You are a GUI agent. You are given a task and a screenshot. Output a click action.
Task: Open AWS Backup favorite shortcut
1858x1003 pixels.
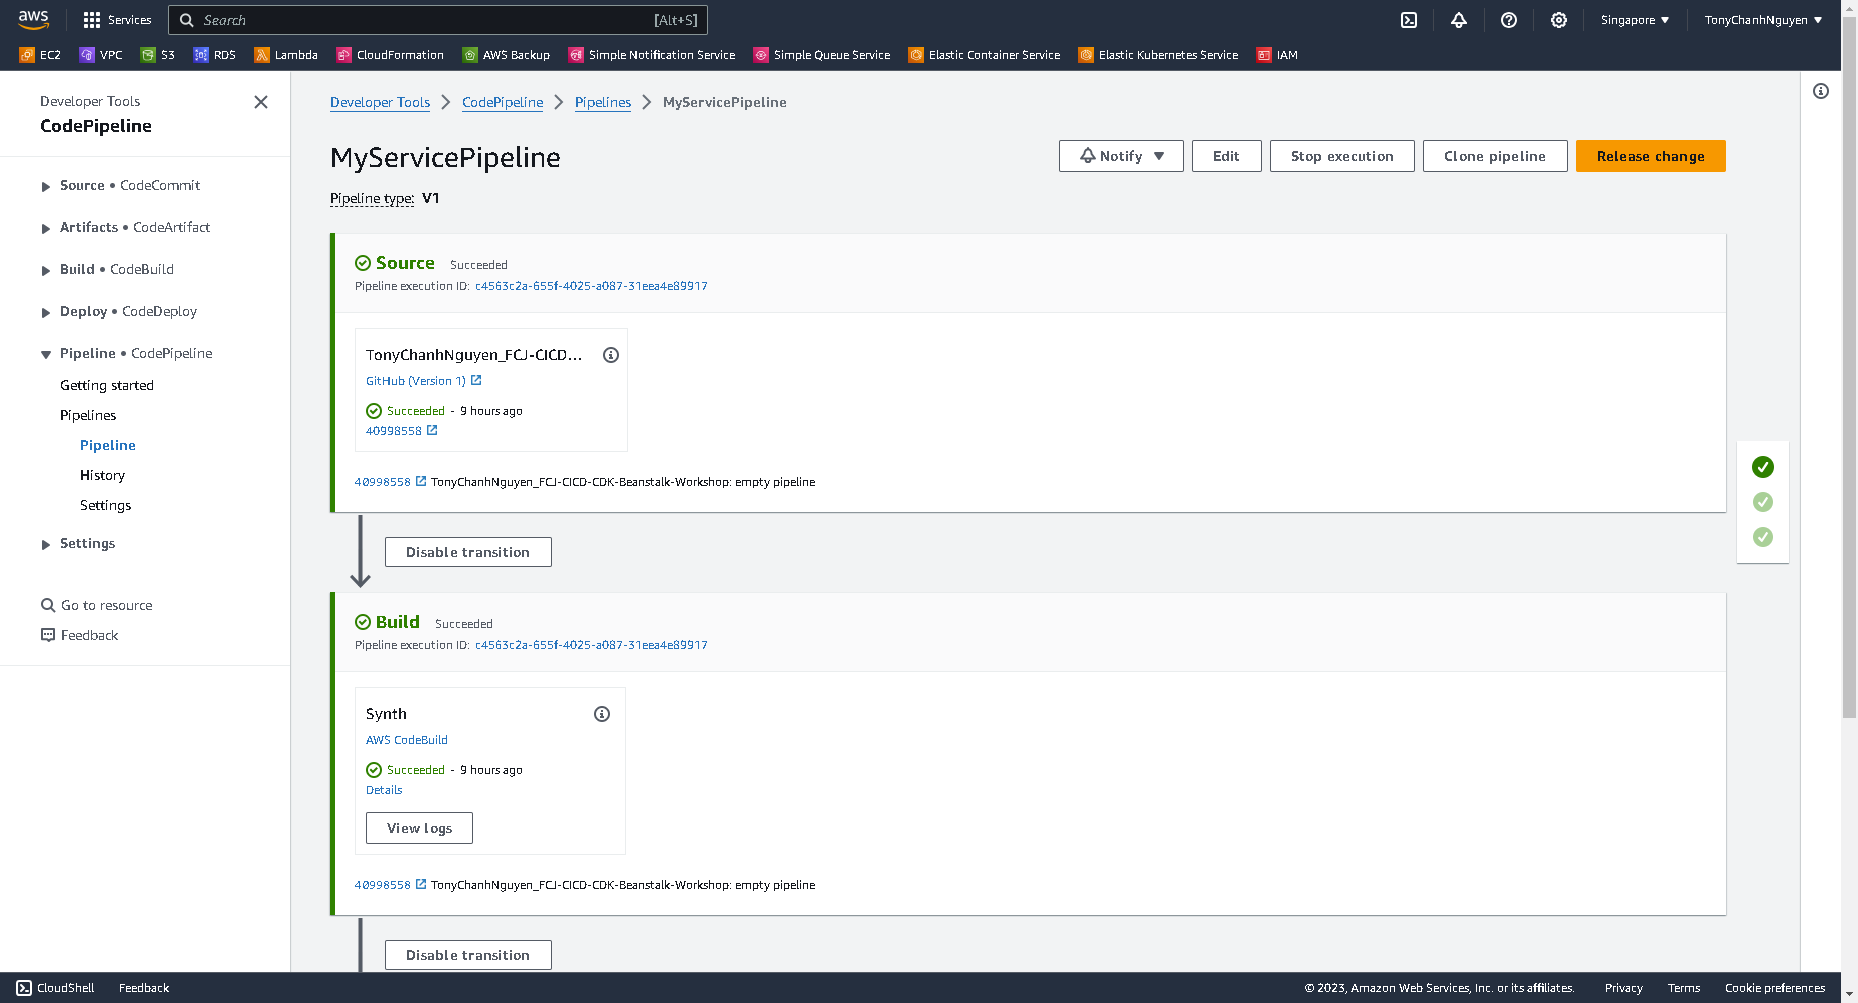click(506, 55)
